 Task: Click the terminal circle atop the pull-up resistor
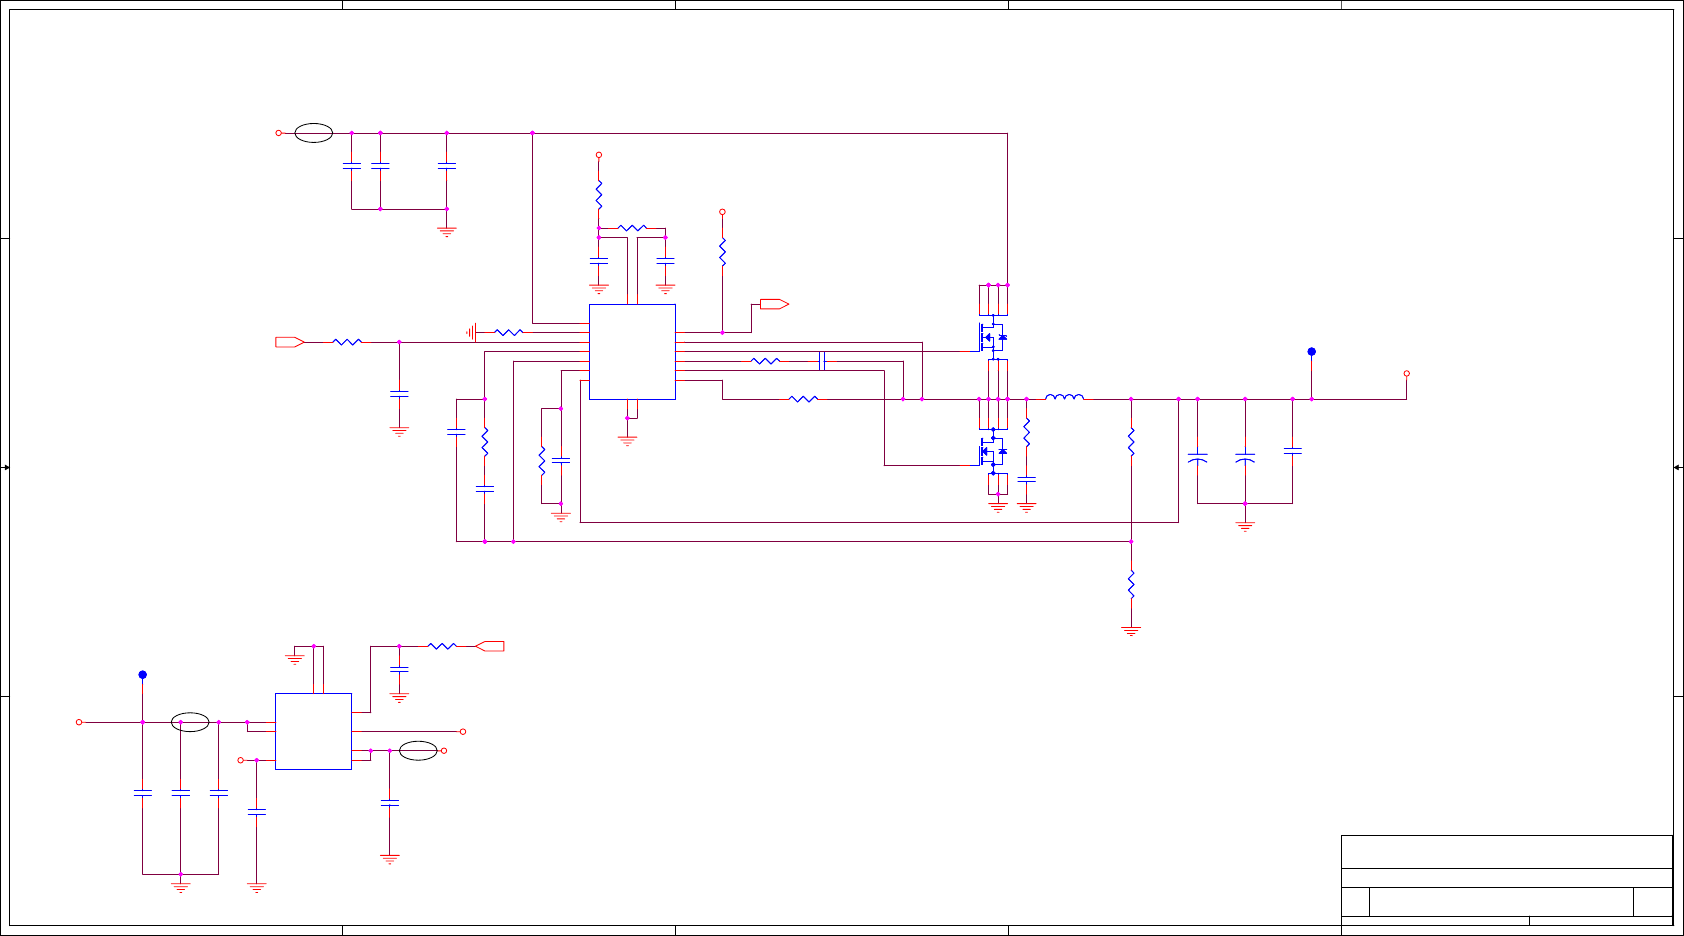[x=722, y=212]
